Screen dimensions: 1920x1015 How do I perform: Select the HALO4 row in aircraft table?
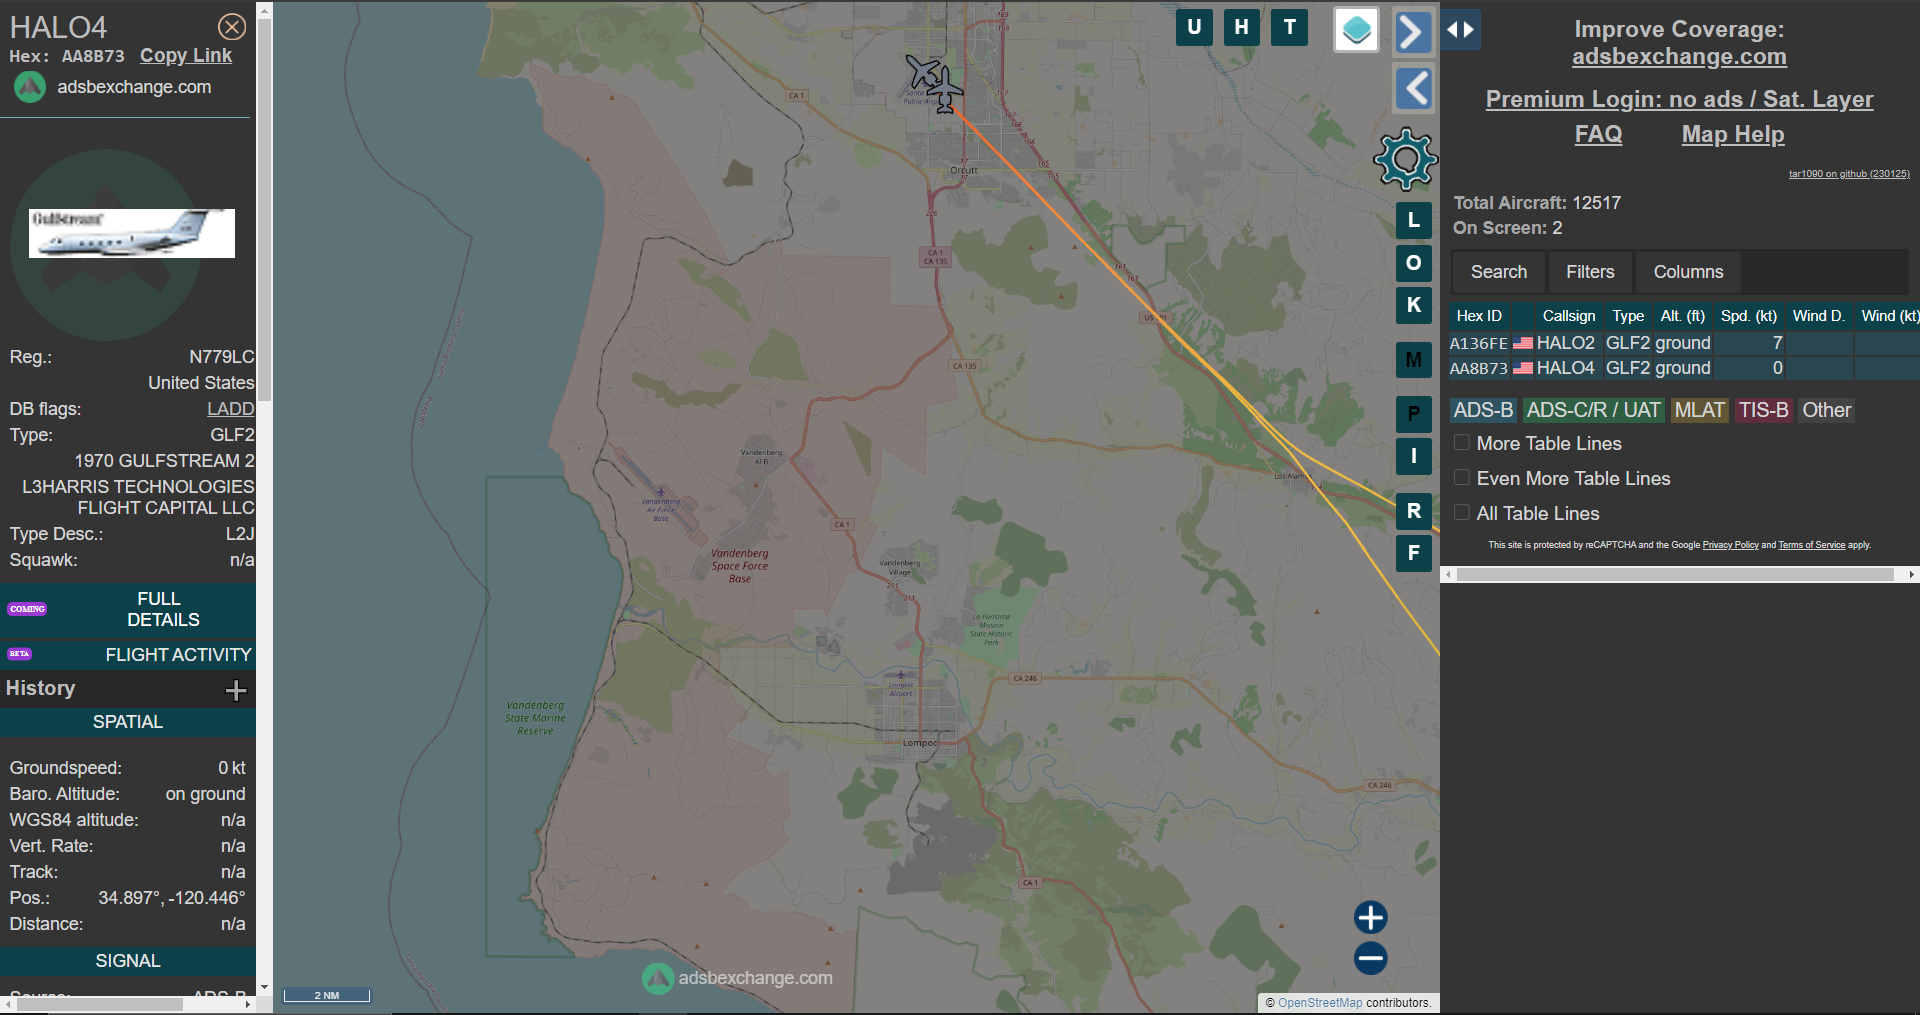click(1684, 368)
